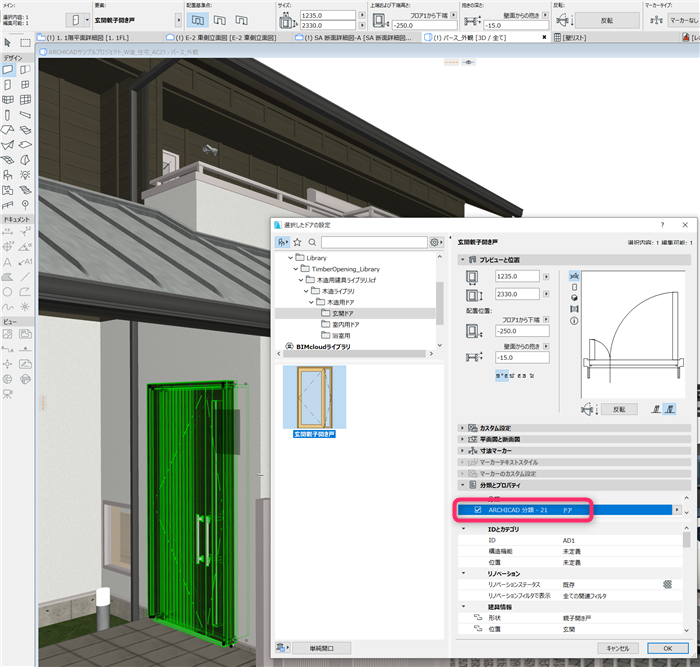Viewport: 700px width, 667px height.
Task: Click the library tree horizontal scrollbar
Action: click(355, 354)
